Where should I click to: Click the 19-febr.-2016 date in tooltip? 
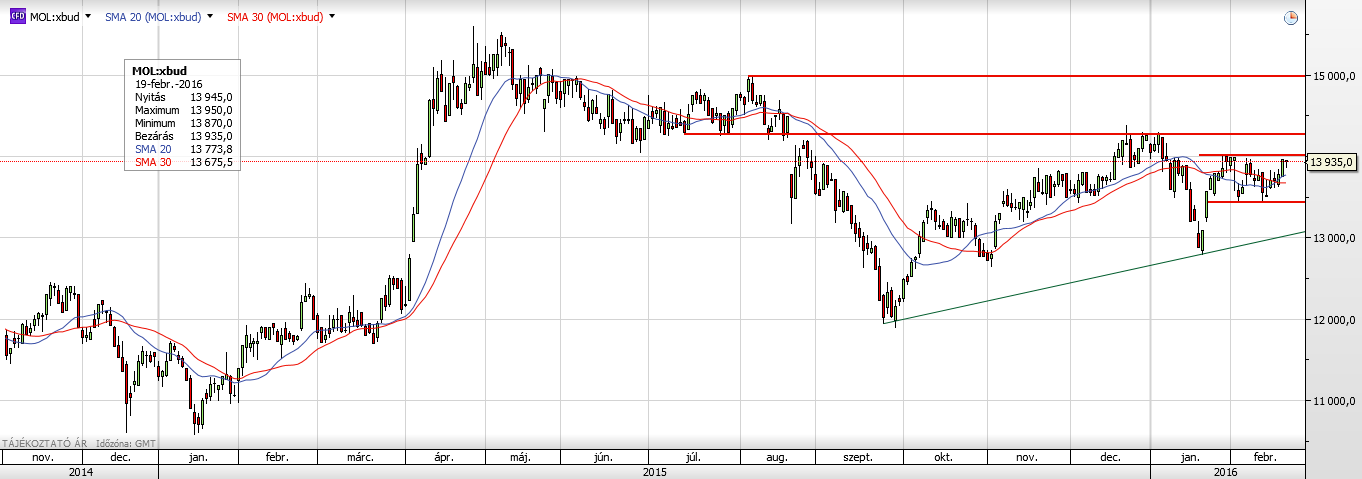[168, 85]
